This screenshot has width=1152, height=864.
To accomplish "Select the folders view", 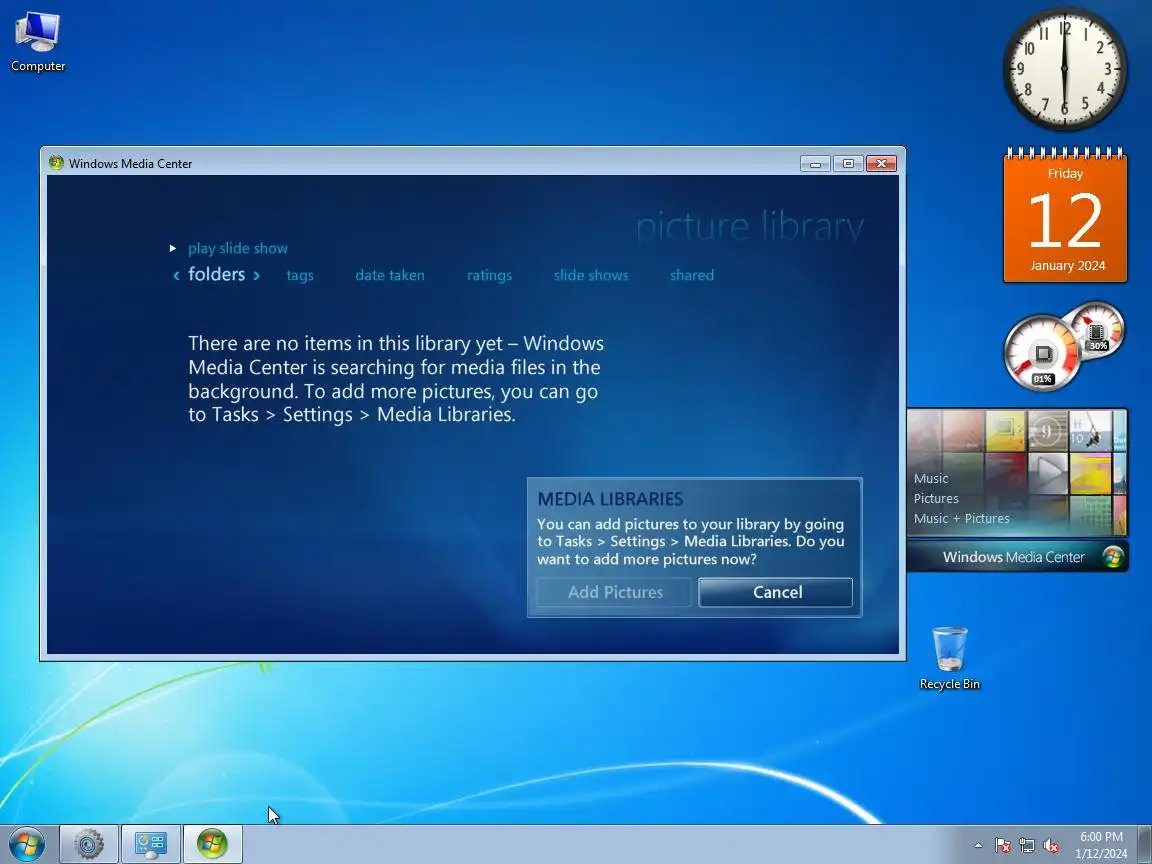I will click(216, 274).
